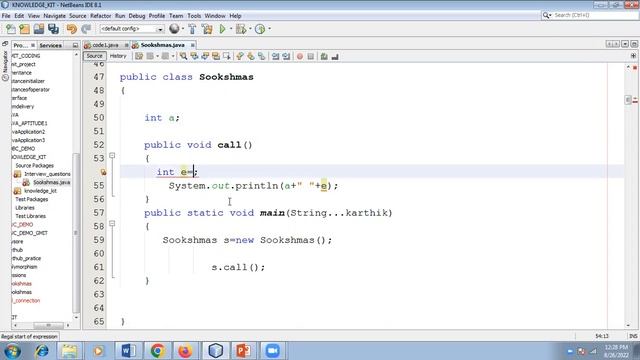Click the Comment icon in editor toolbar

(x=324, y=56)
